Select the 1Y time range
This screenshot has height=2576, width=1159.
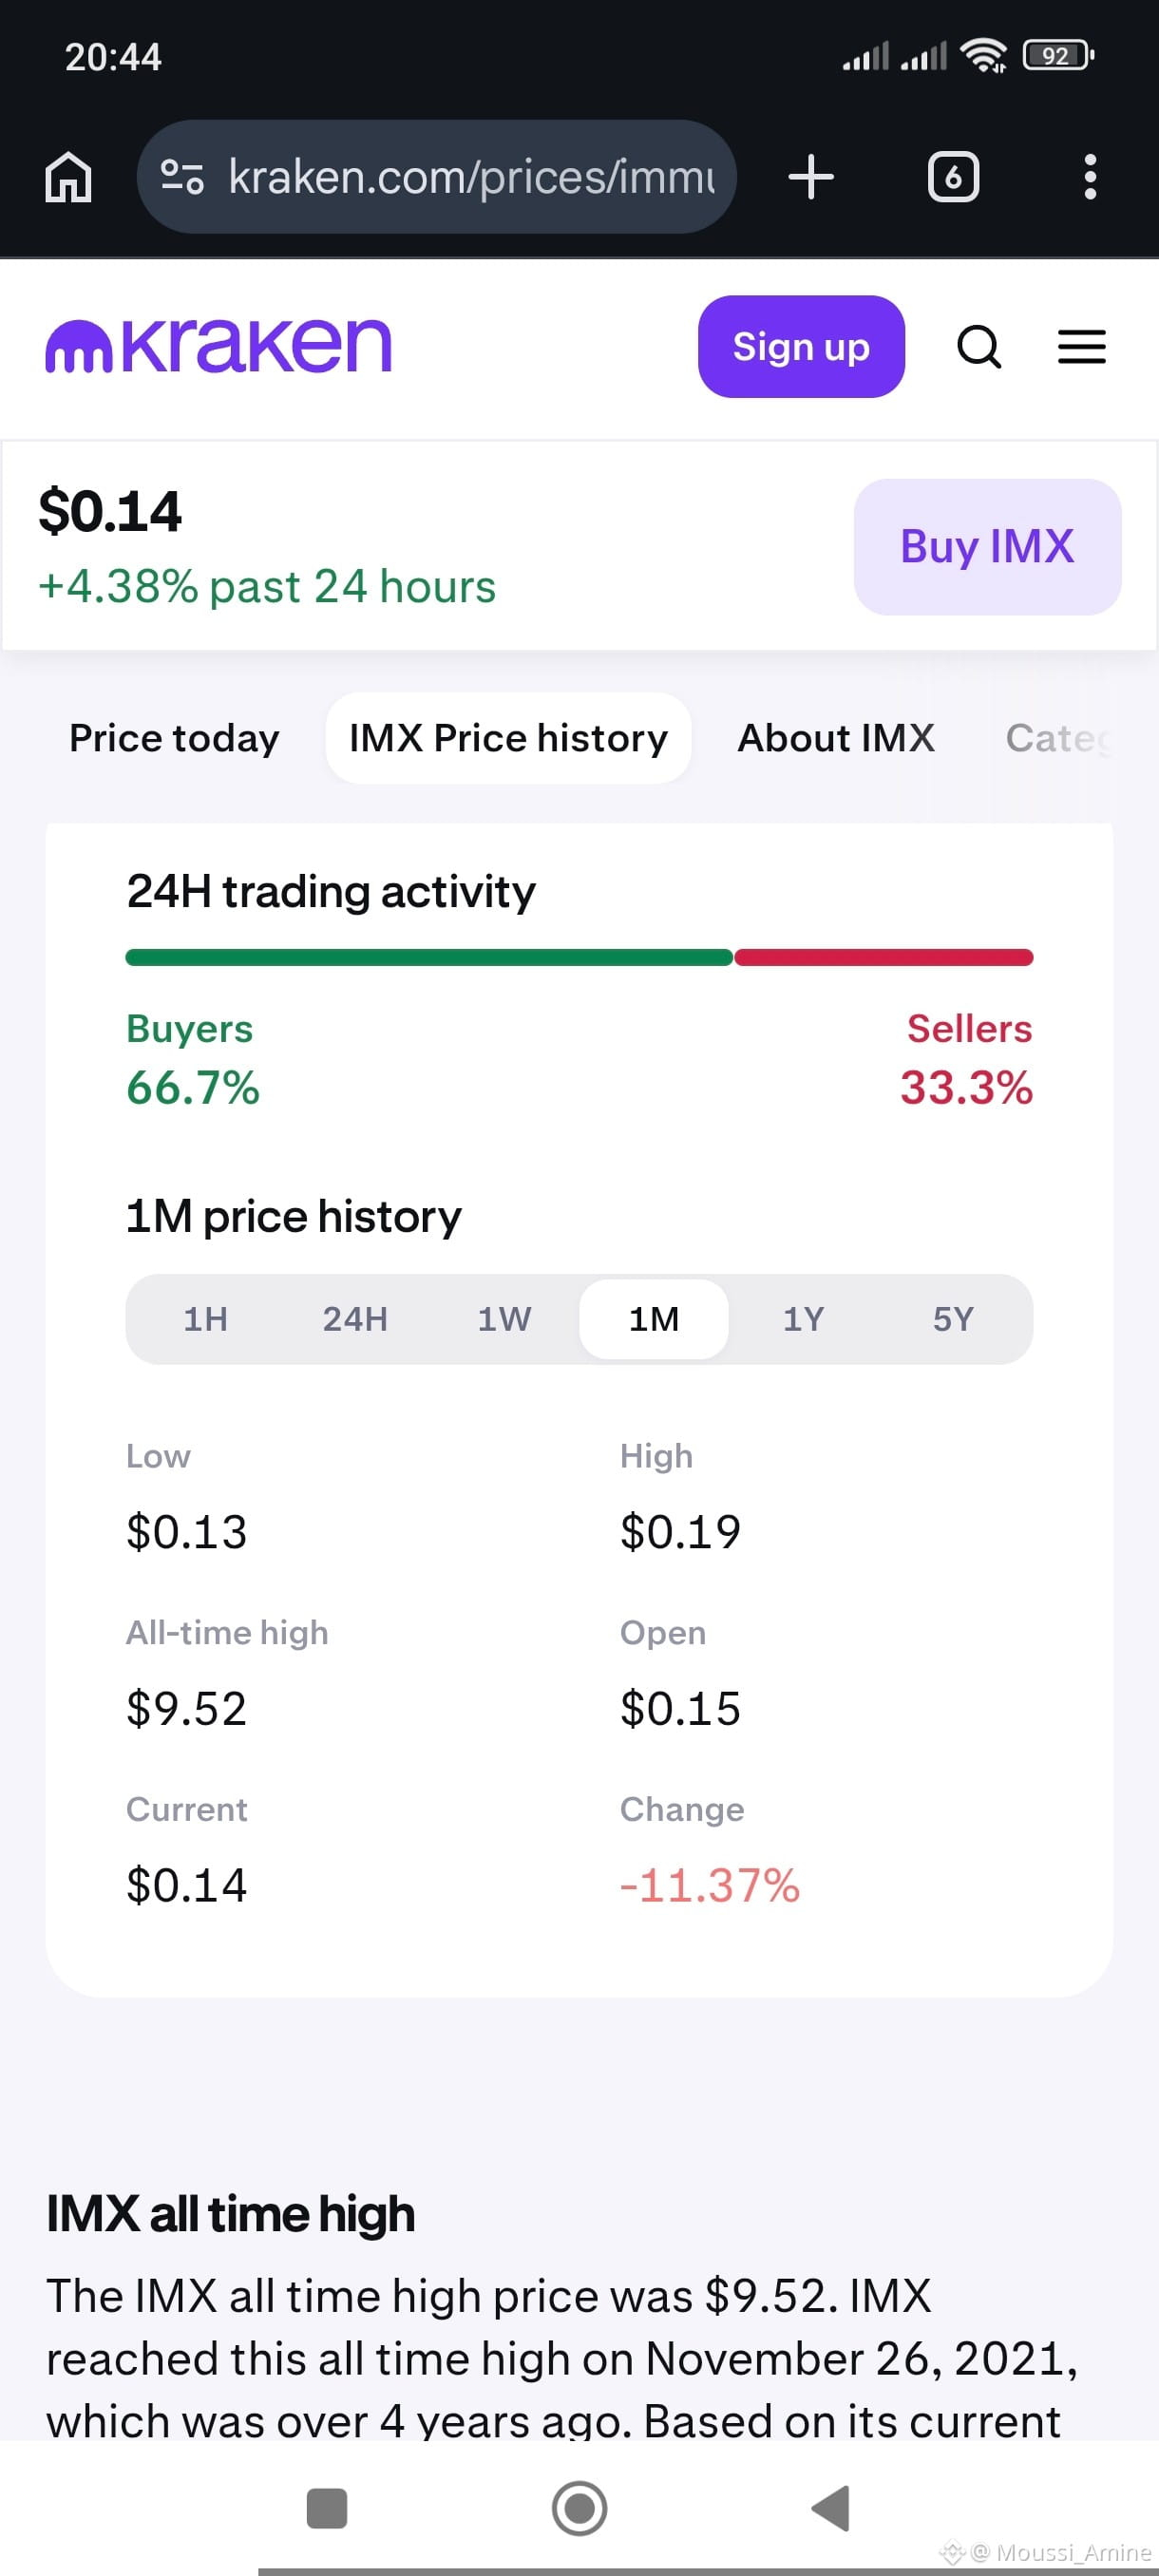[x=803, y=1319]
